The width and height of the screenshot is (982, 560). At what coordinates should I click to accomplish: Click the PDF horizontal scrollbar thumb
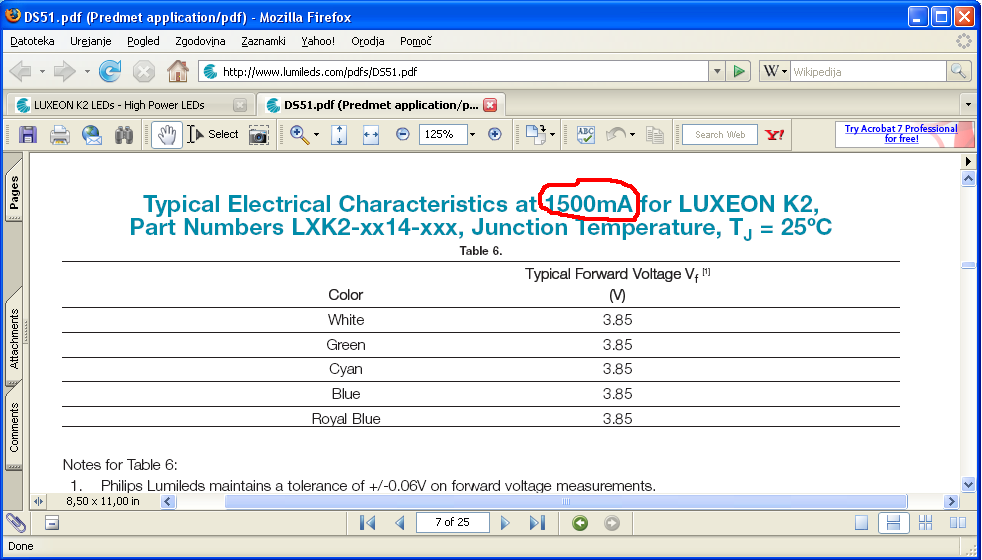566,501
